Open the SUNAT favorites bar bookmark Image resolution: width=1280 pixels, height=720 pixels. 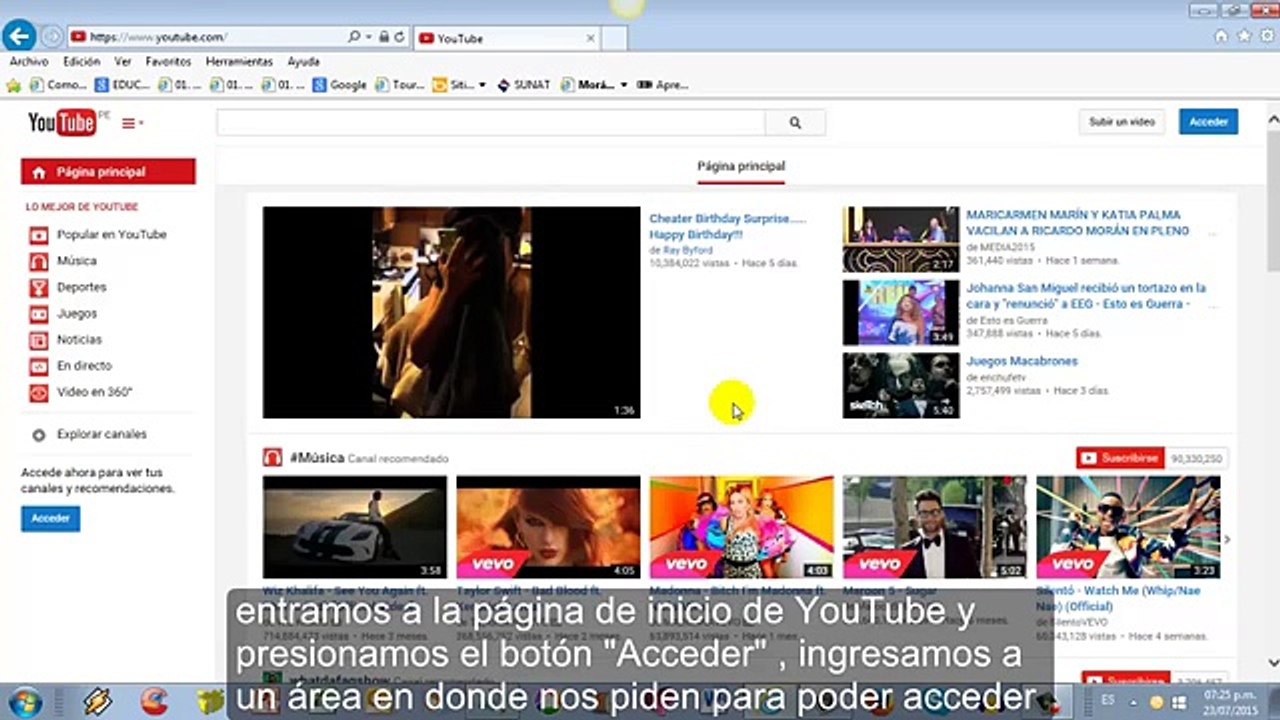click(524, 85)
